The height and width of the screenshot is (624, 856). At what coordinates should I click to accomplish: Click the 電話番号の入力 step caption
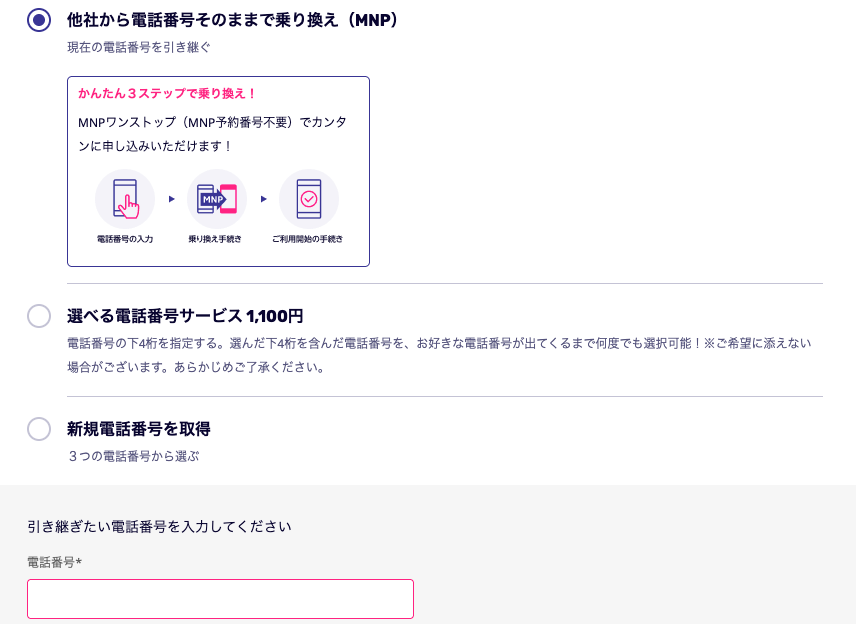[125, 239]
